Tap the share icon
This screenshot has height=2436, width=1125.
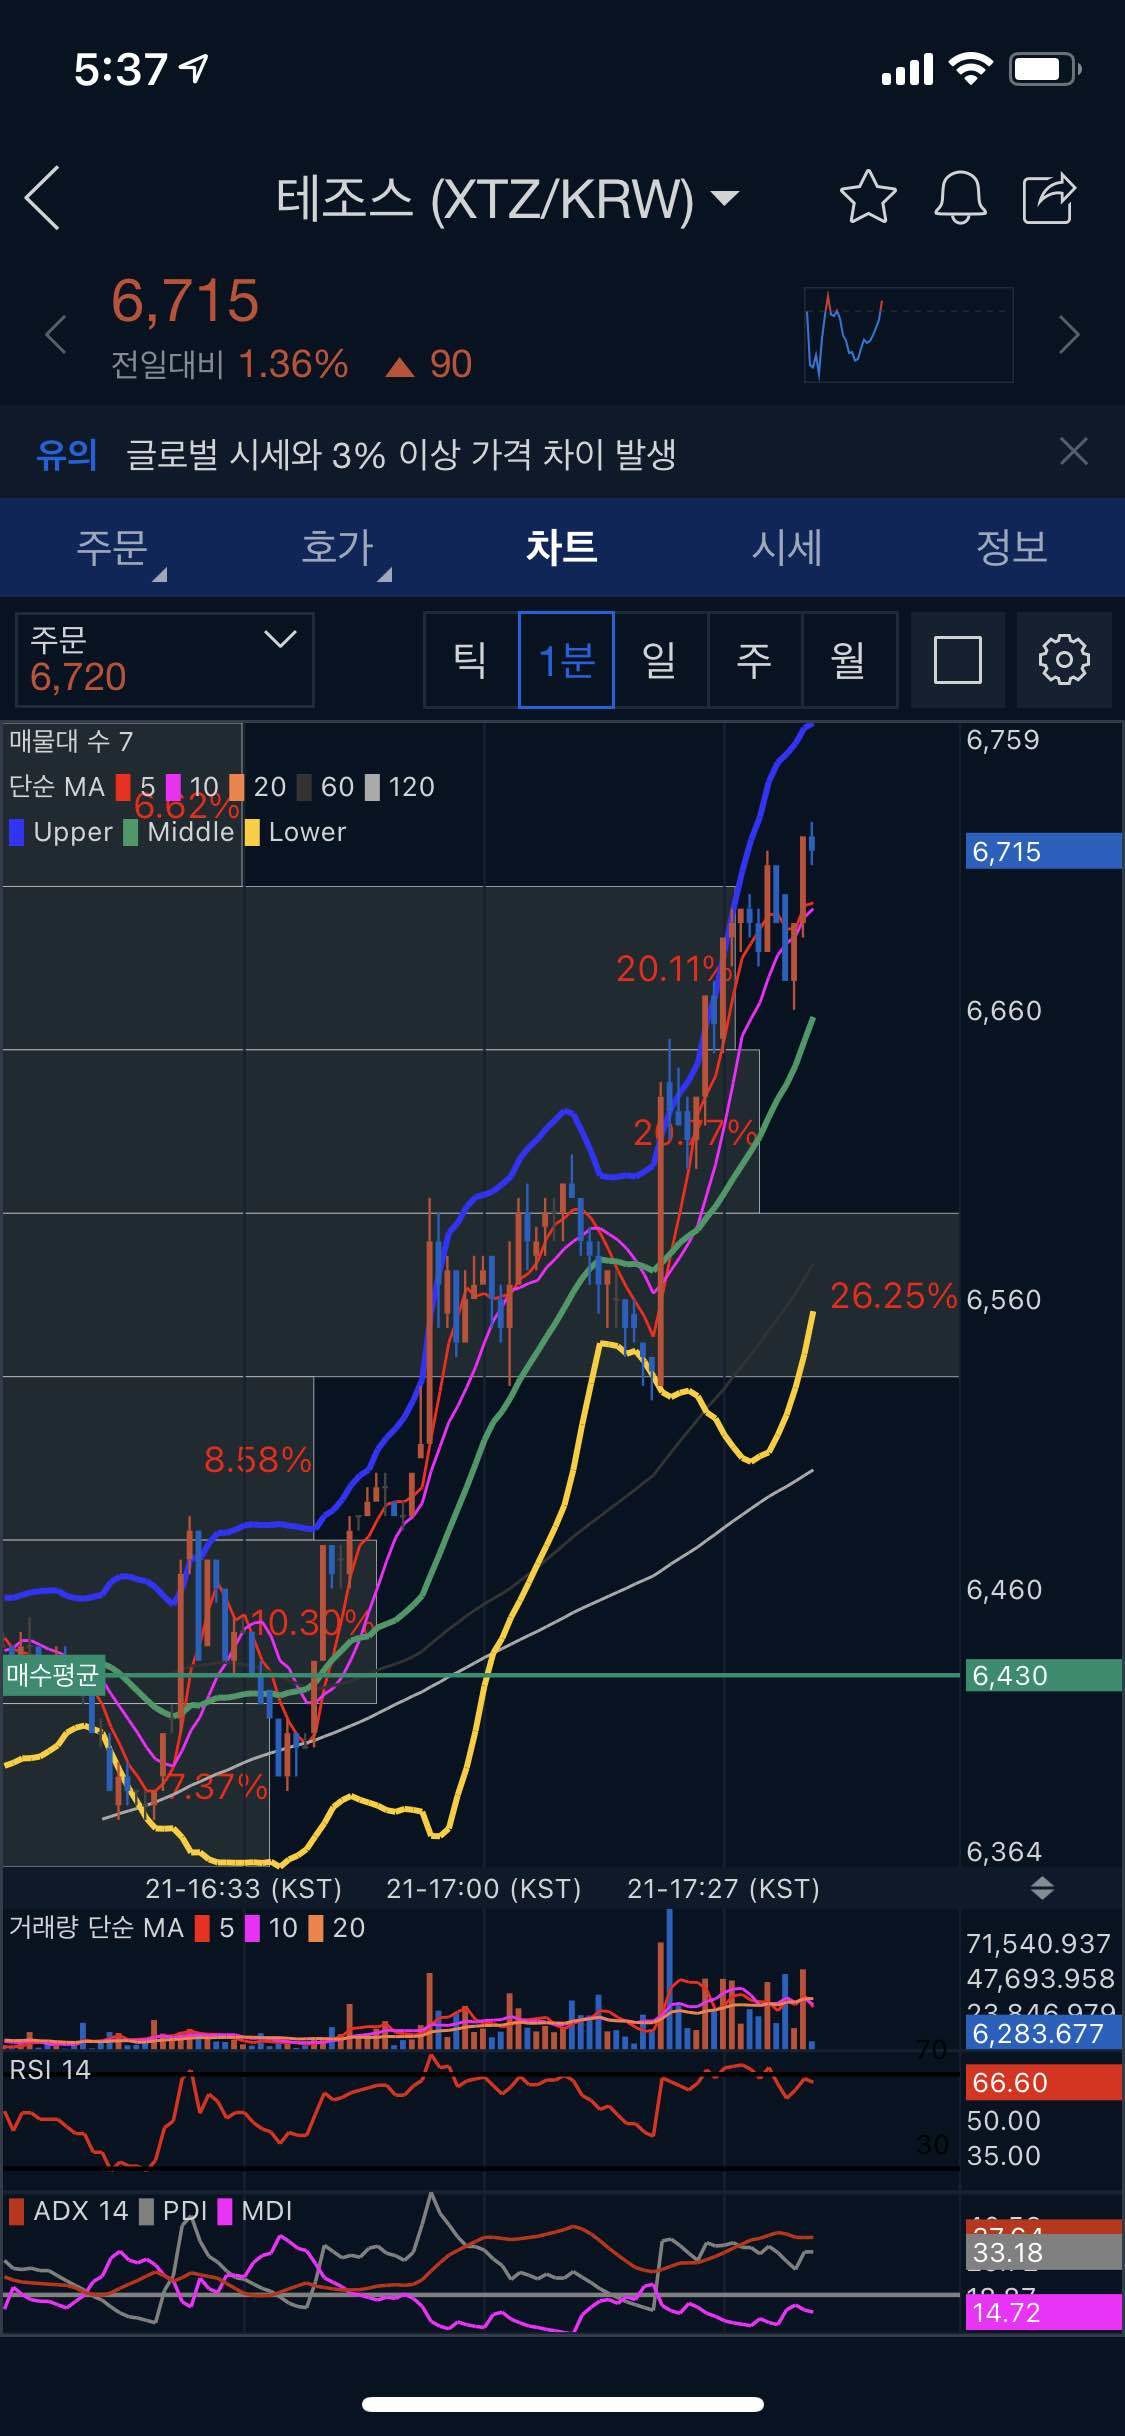coord(1049,198)
